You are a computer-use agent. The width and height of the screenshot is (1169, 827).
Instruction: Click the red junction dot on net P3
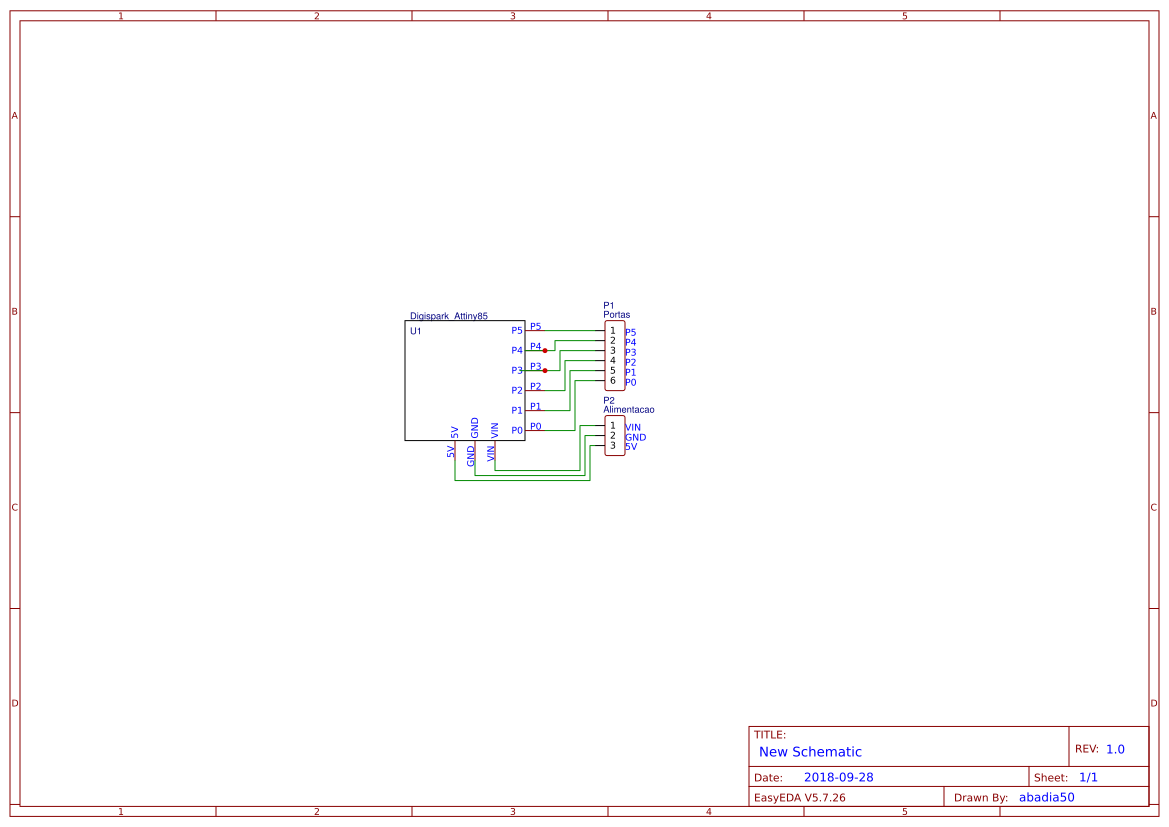point(545,370)
